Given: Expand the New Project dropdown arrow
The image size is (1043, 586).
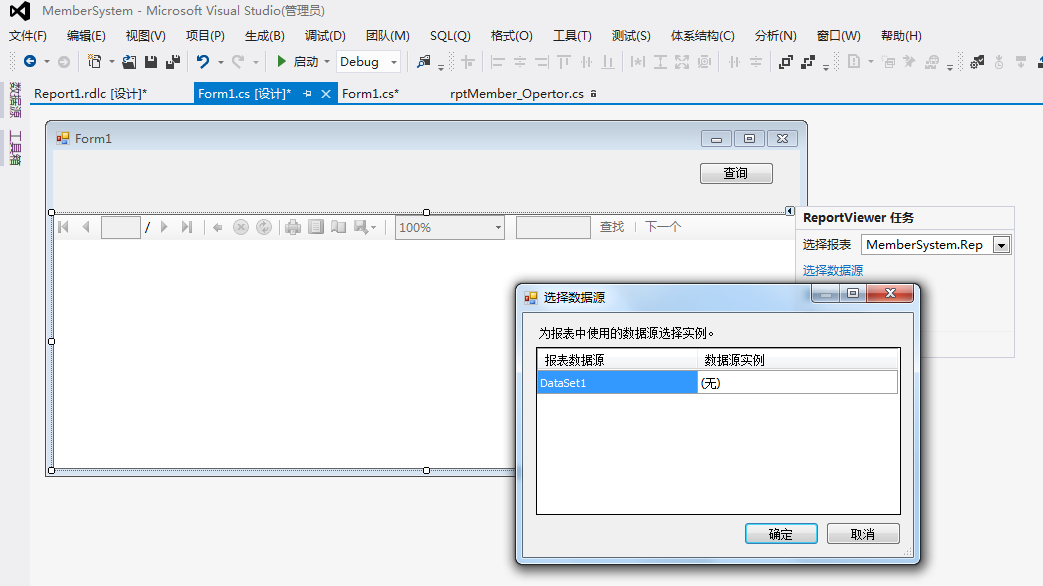Looking at the screenshot, I should coord(112,62).
